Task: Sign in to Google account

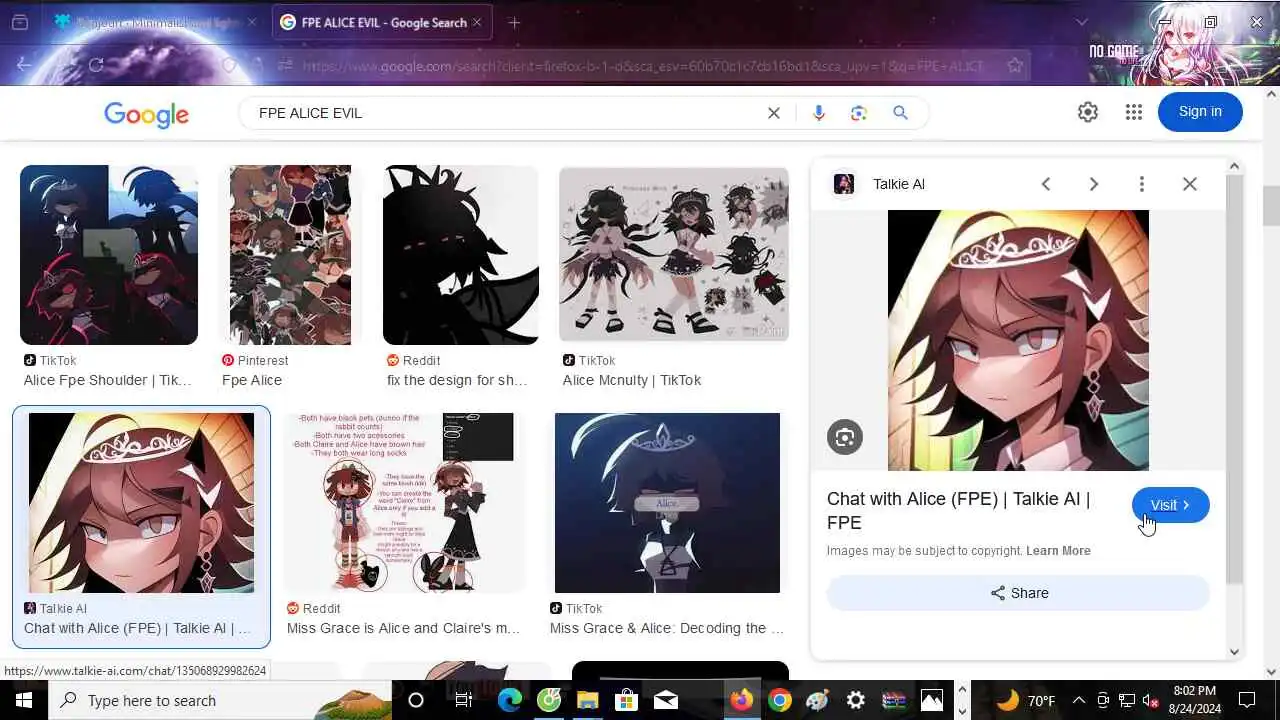Action: pos(1200,112)
